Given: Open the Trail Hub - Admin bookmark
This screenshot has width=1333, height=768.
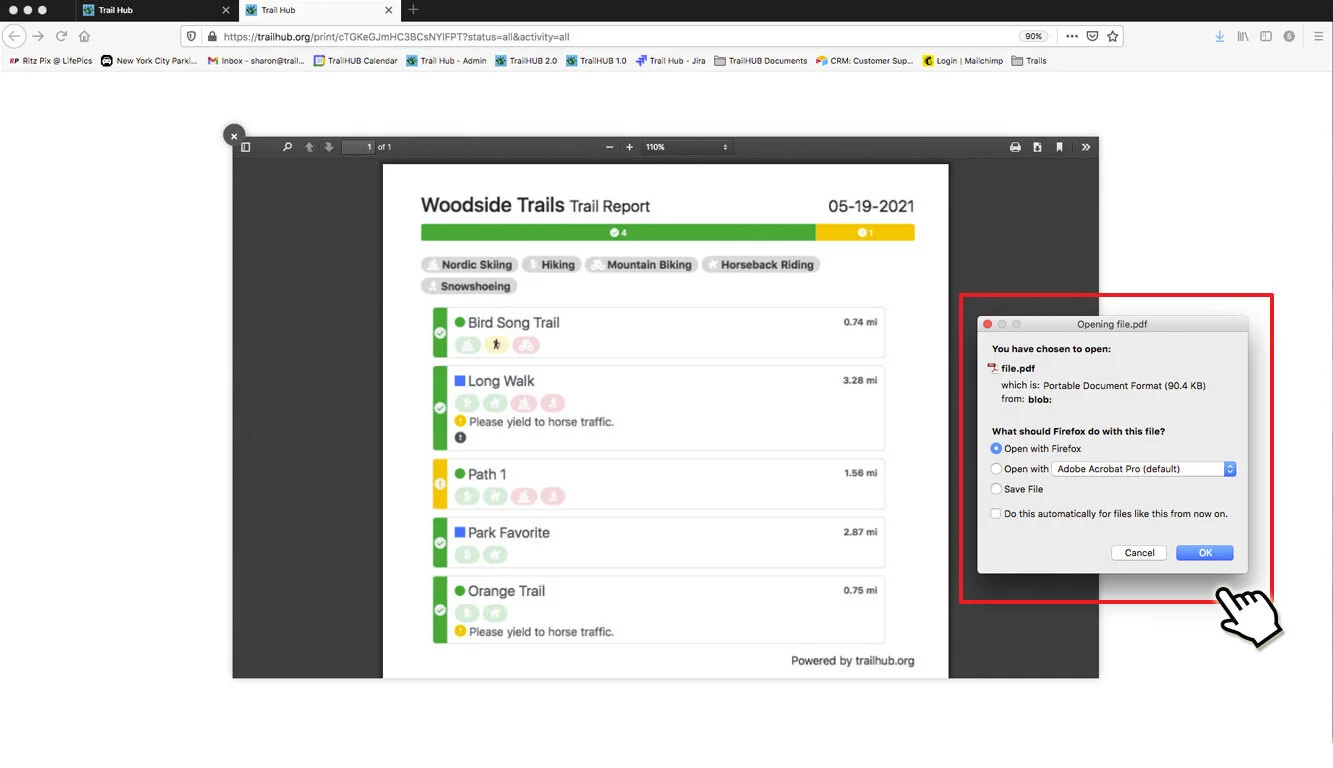Looking at the screenshot, I should tap(446, 61).
